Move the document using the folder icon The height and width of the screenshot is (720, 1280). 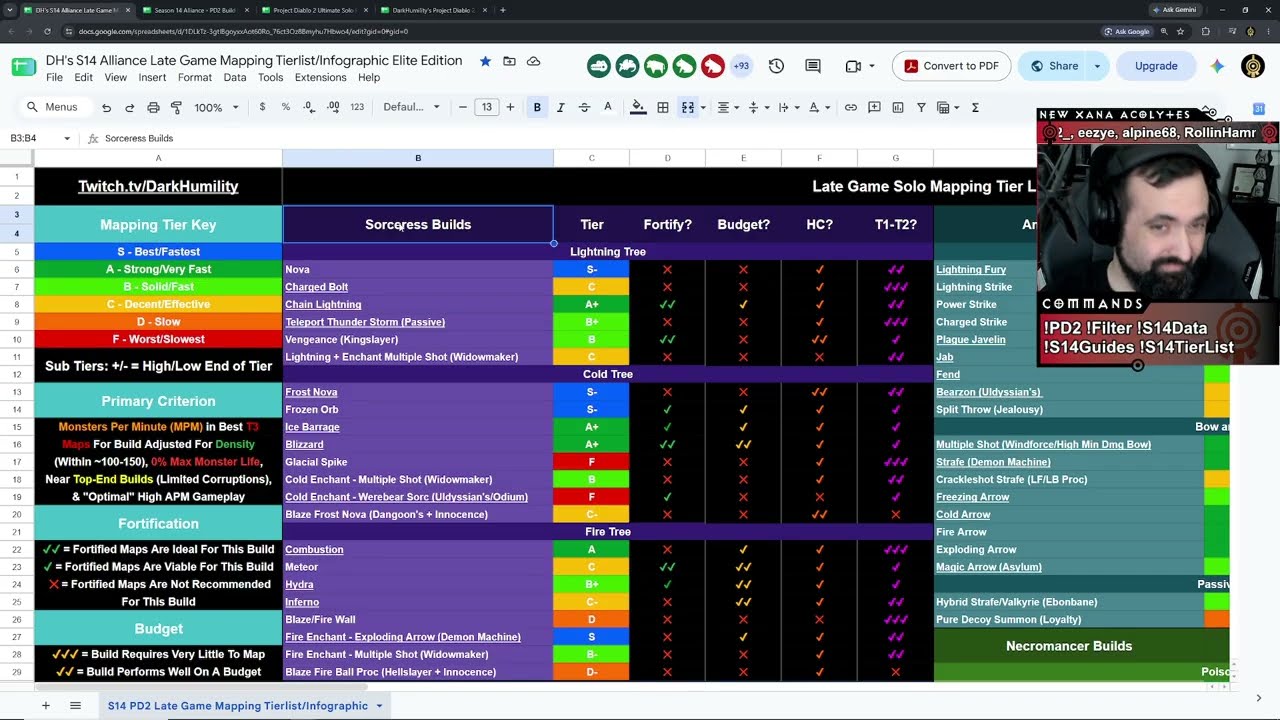click(509, 61)
